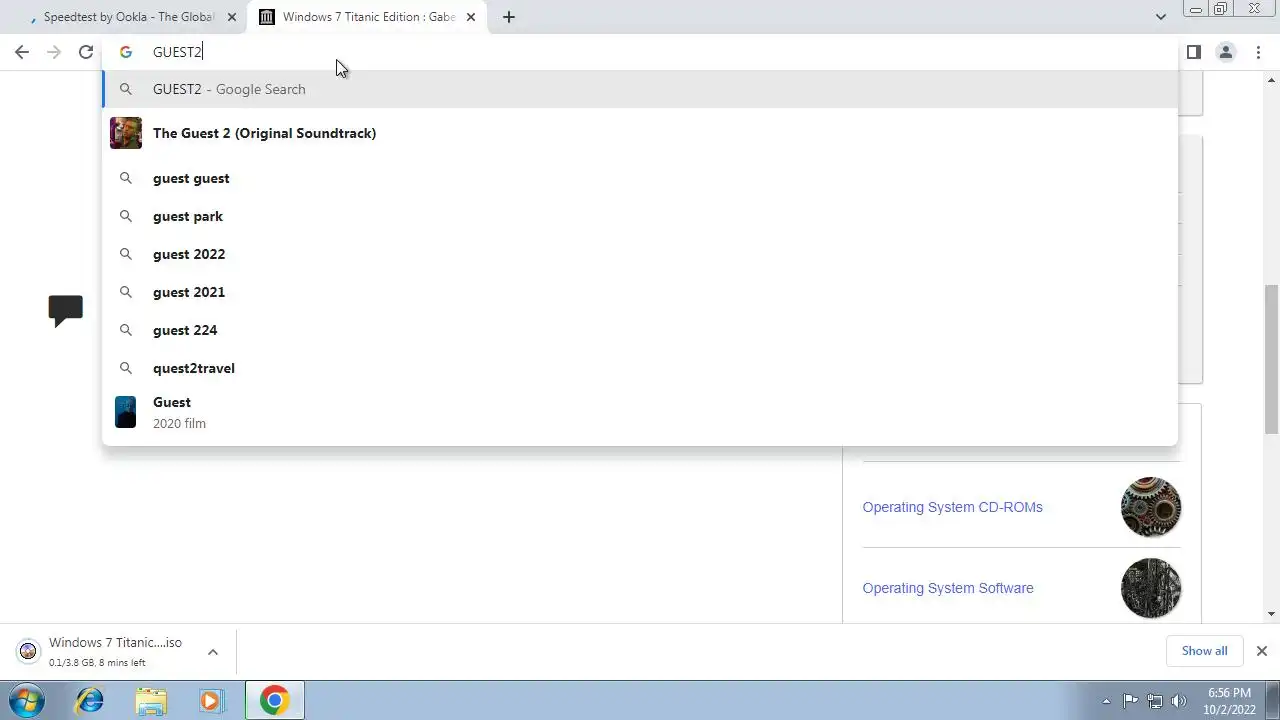The width and height of the screenshot is (1280, 720).
Task: Open the Operating System Software link
Action: point(948,588)
